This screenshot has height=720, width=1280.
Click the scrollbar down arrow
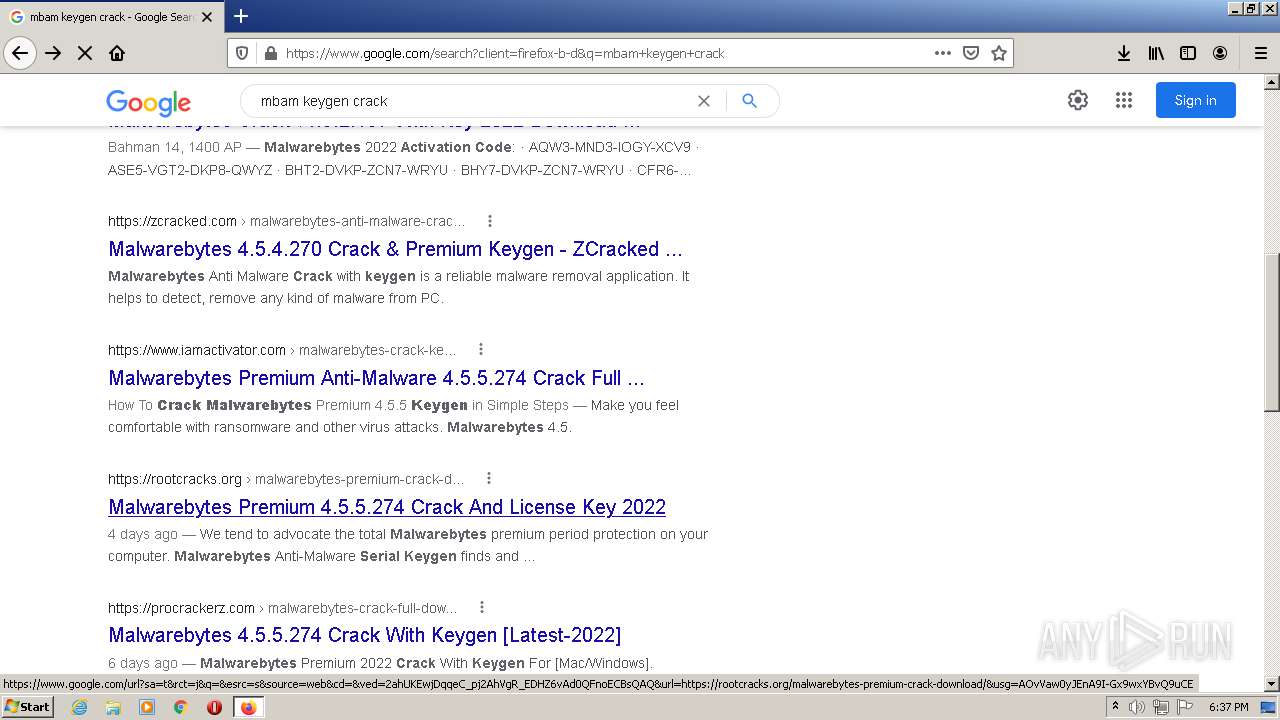click(x=1272, y=684)
